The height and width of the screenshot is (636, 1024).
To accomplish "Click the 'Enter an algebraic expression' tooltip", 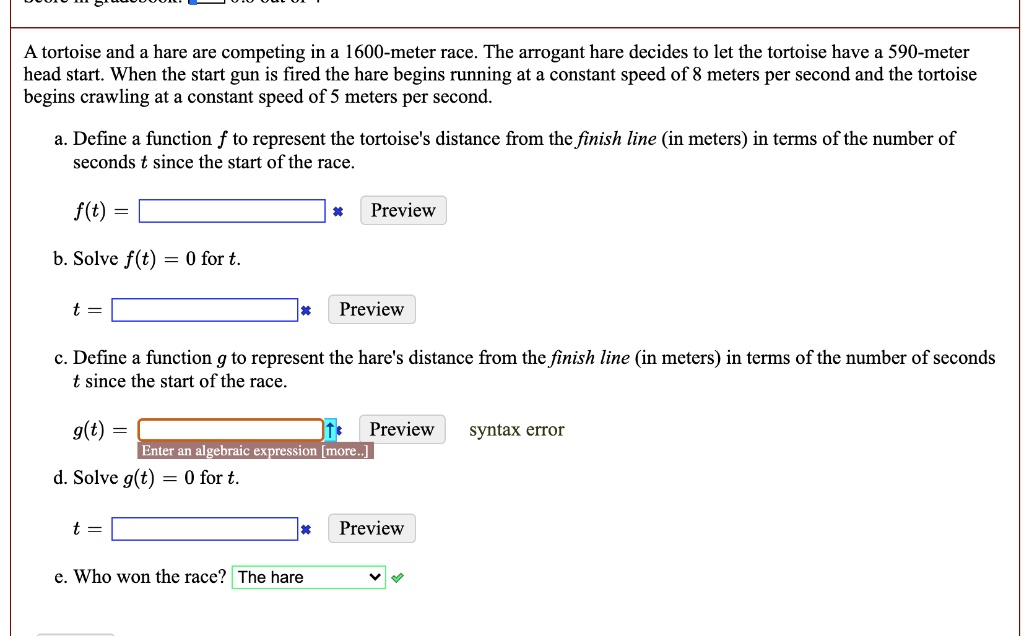I will 230,451.
